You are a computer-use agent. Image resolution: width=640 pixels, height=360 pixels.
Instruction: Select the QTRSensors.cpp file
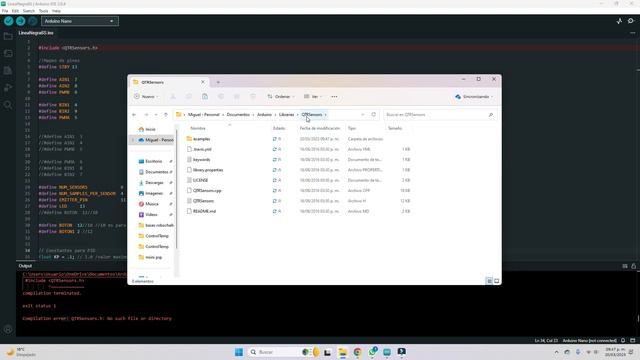pos(207,191)
